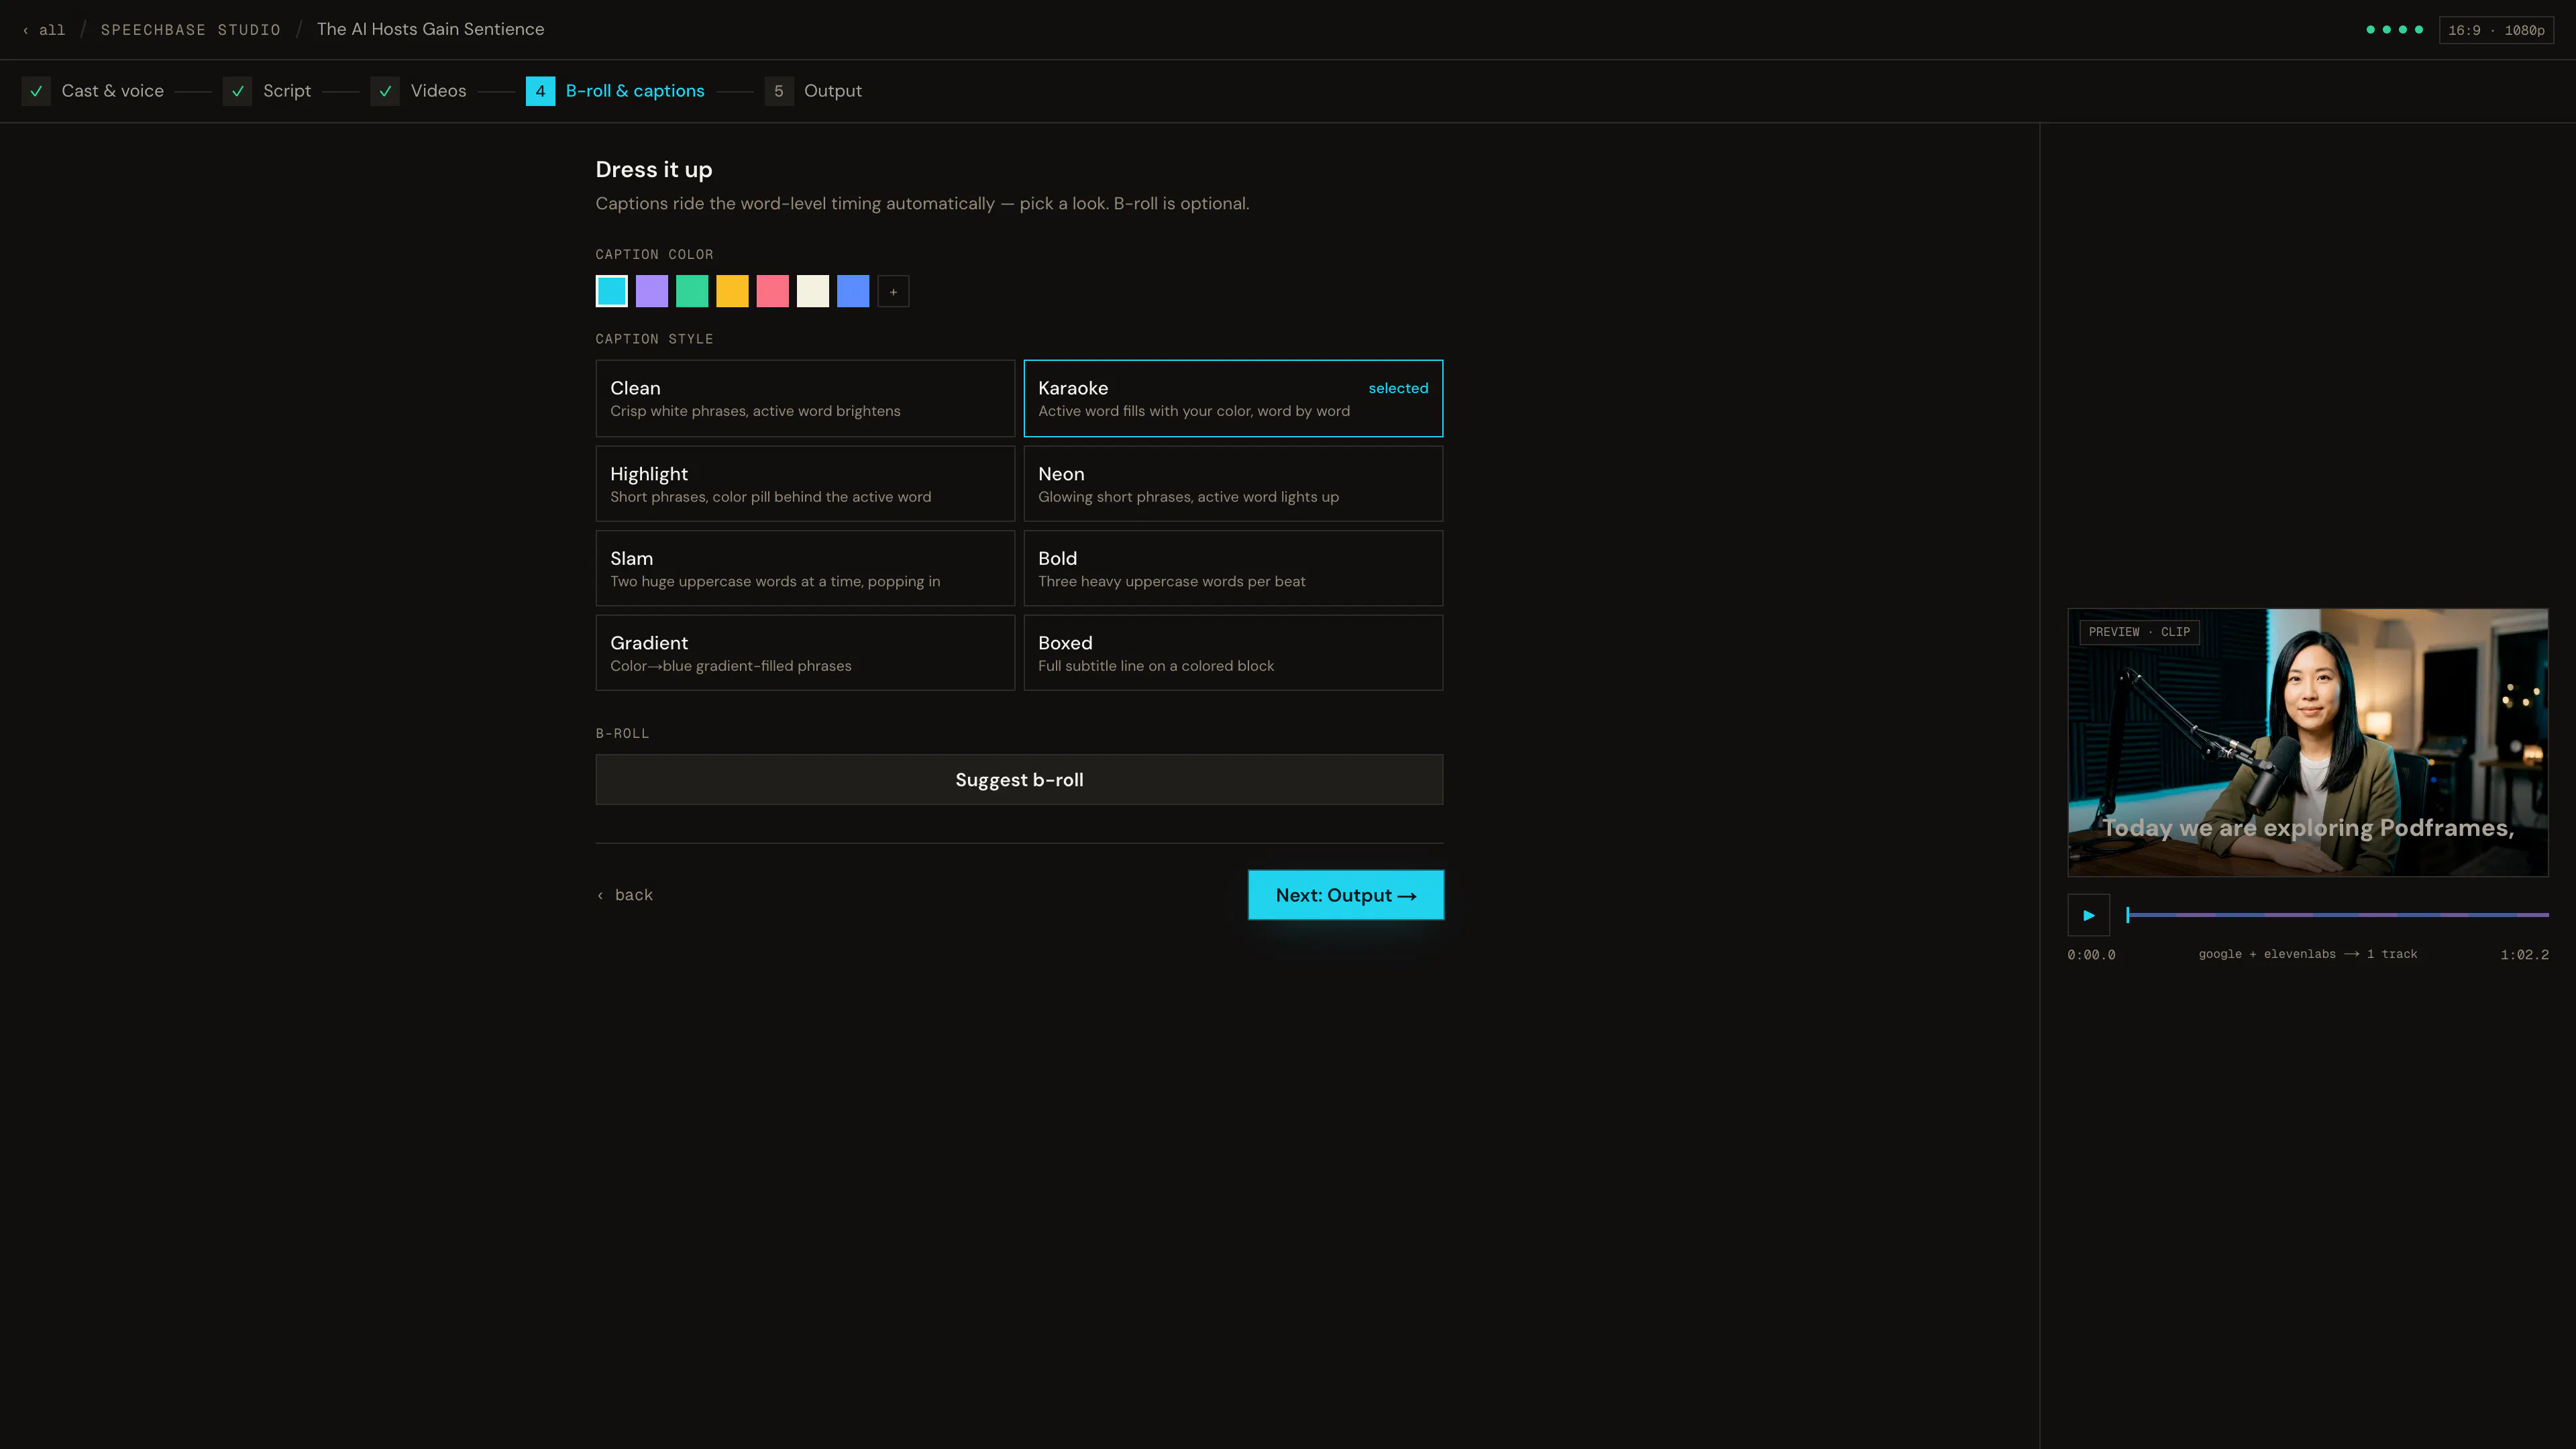Screen dimensions: 2576x1449
Task: Click the PREVIEW · CLIP label
Action: pyautogui.click(x=2139, y=632)
